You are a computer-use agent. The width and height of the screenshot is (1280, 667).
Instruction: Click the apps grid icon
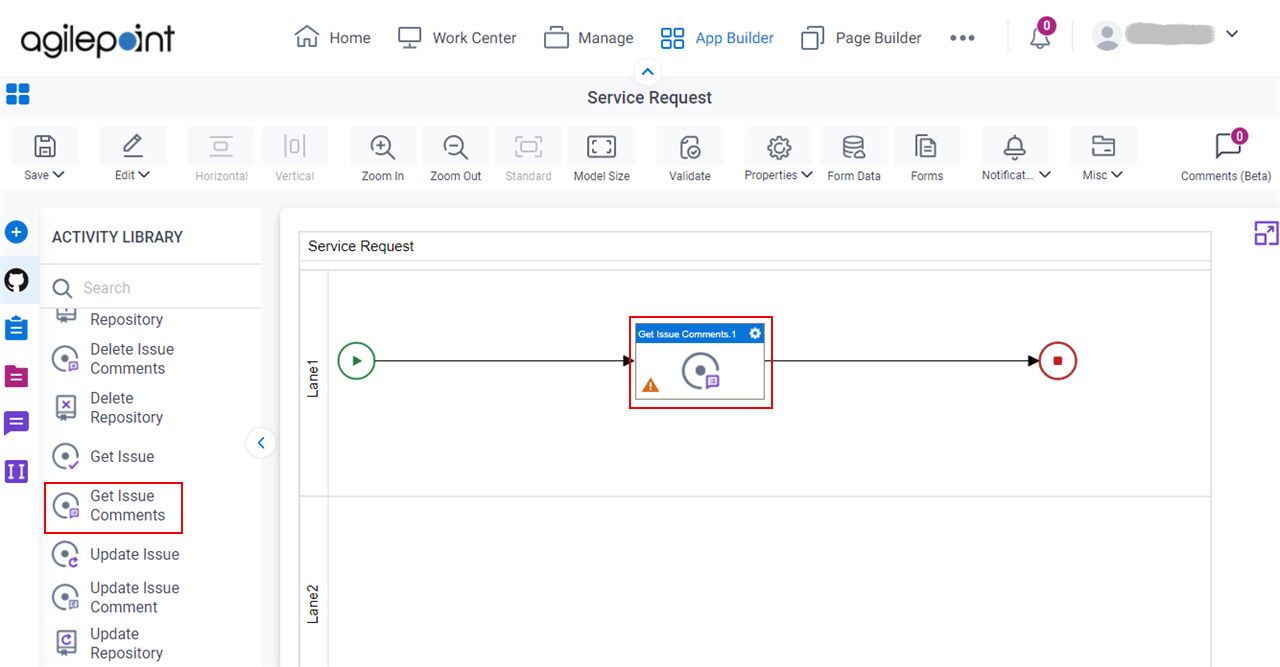click(18, 94)
